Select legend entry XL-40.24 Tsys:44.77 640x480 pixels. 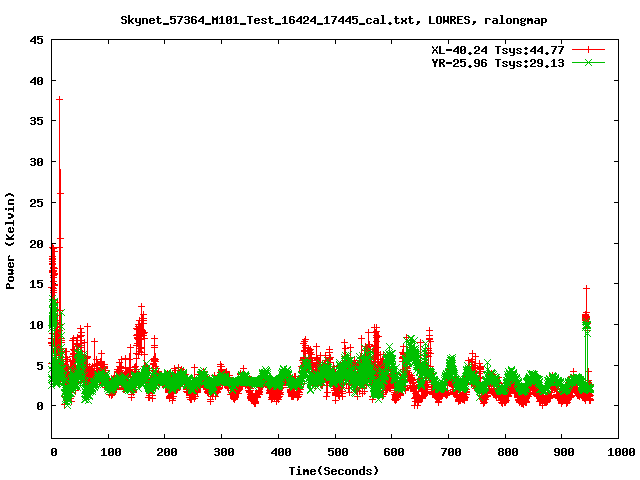pyautogui.click(x=498, y=50)
